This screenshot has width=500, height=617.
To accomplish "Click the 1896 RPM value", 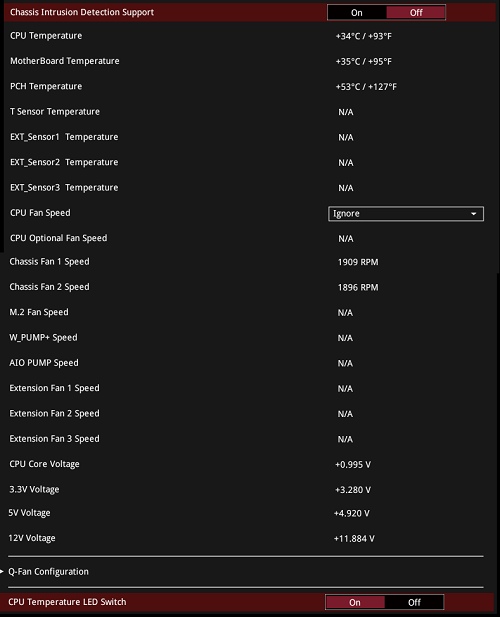I will coord(358,287).
